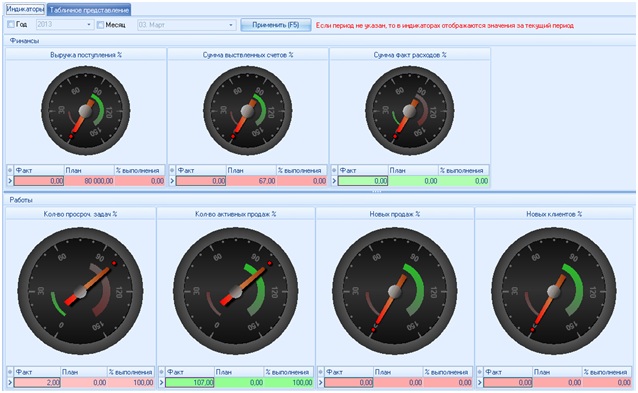
Task: Click row indicator arrow in Кол-во активных продаж table
Action: [162, 382]
